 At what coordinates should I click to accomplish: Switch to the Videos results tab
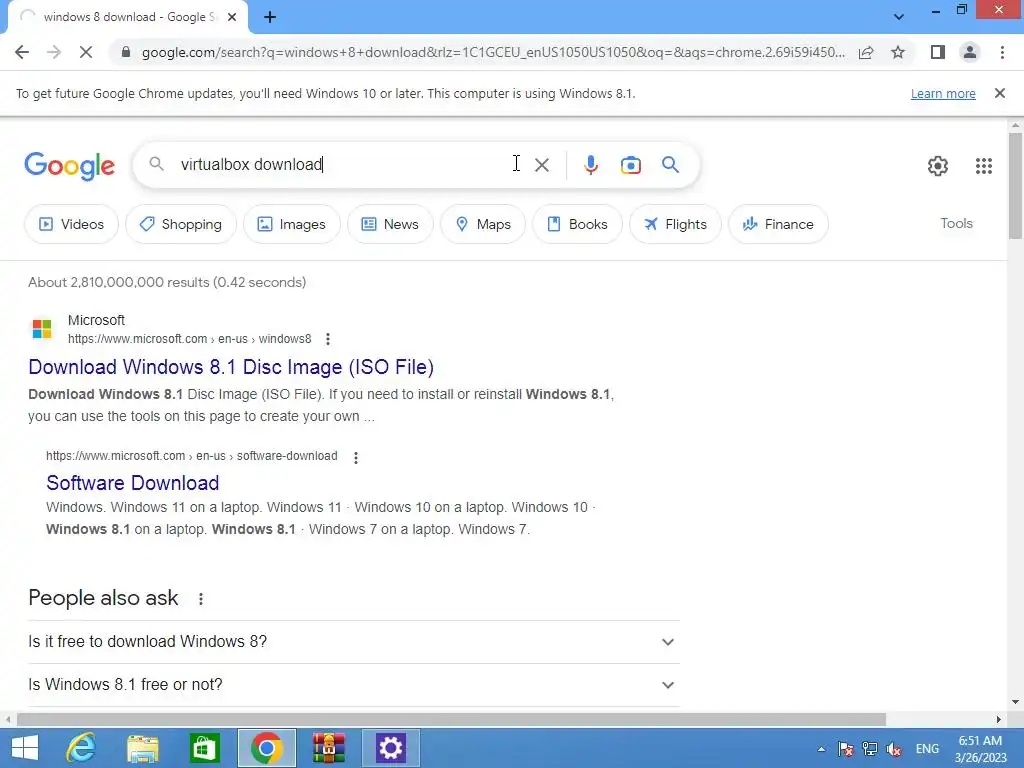(71, 224)
